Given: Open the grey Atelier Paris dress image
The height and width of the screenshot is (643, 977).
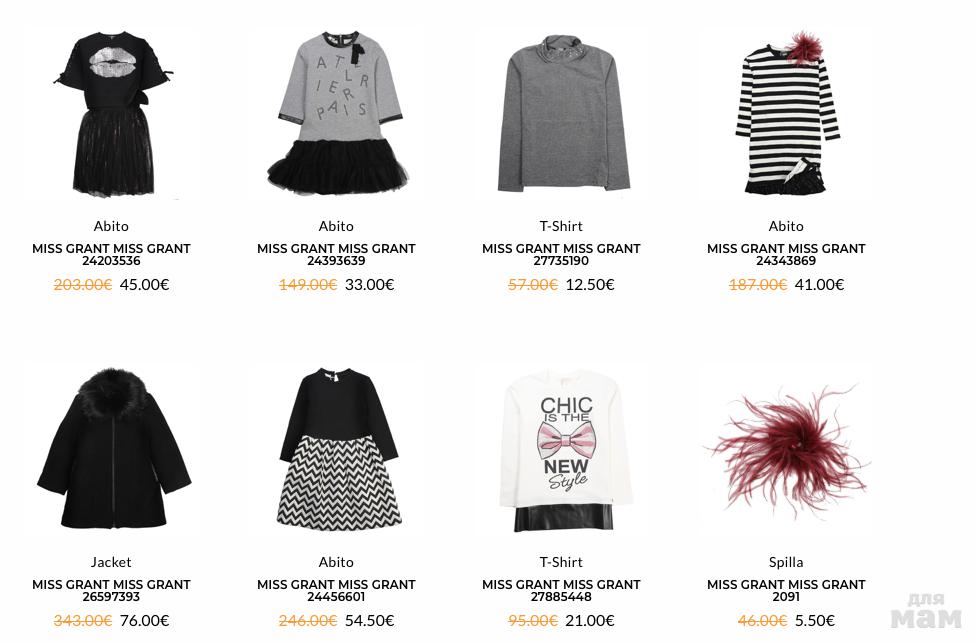Looking at the screenshot, I should click(337, 112).
